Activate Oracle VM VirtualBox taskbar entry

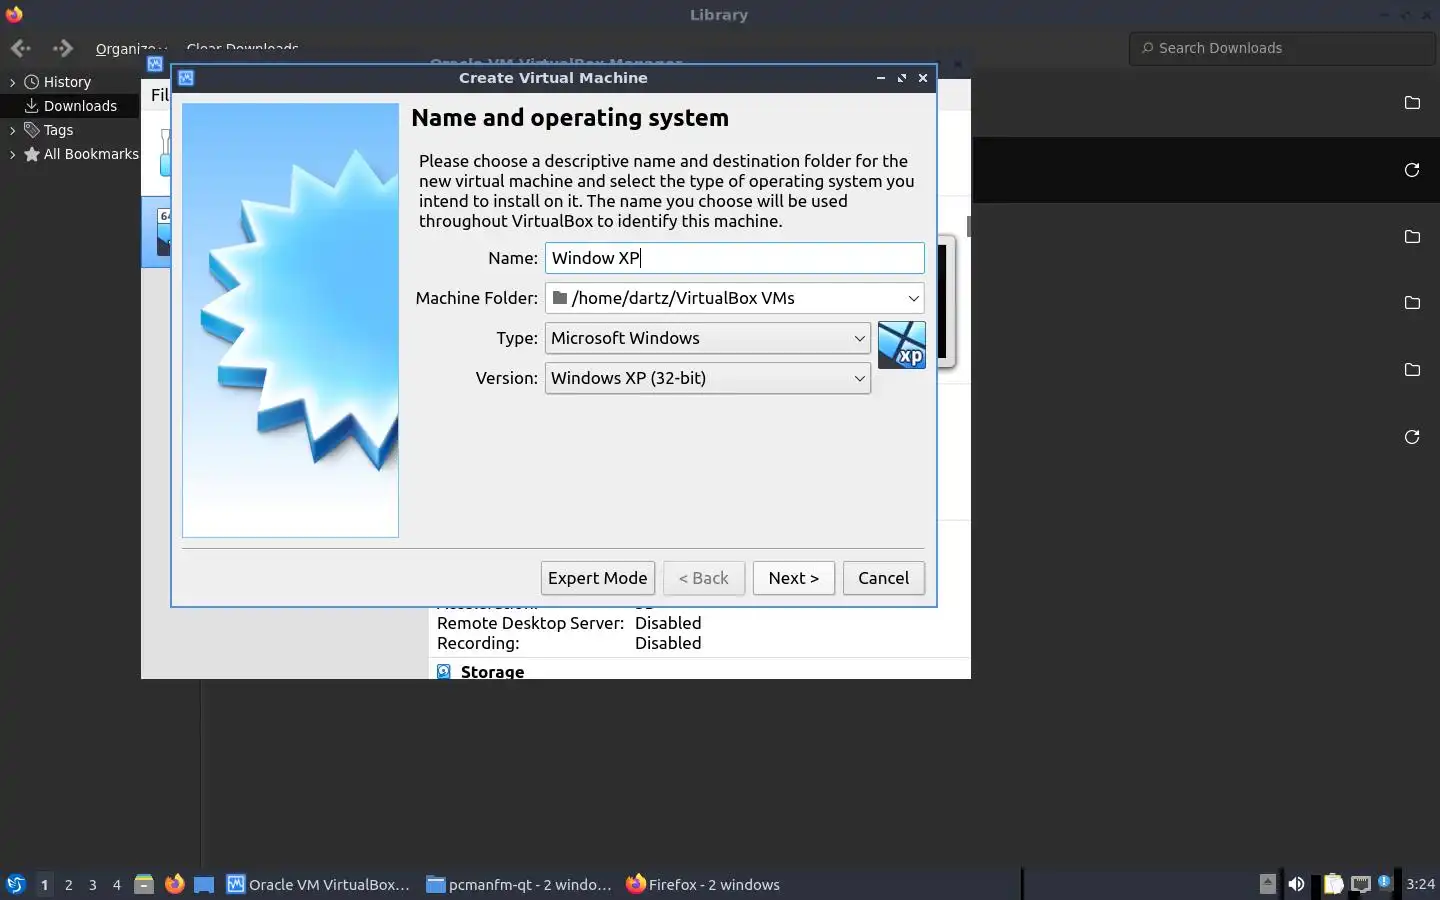(x=319, y=884)
